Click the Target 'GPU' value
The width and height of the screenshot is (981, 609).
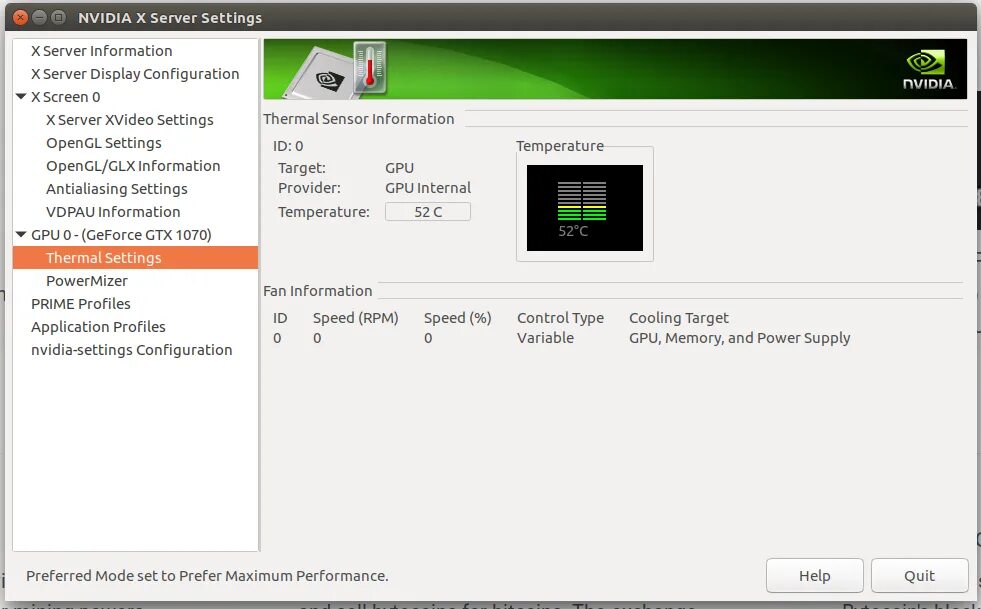pos(399,168)
